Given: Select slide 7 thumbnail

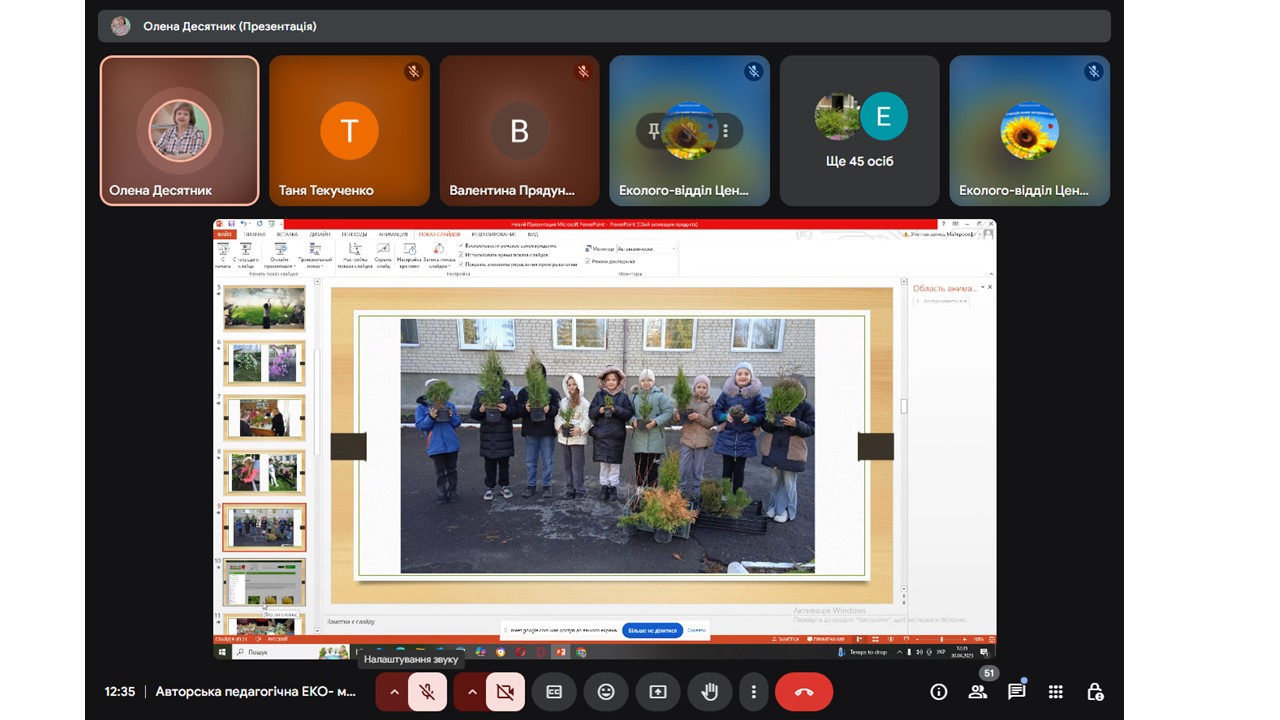Looking at the screenshot, I should (264, 417).
